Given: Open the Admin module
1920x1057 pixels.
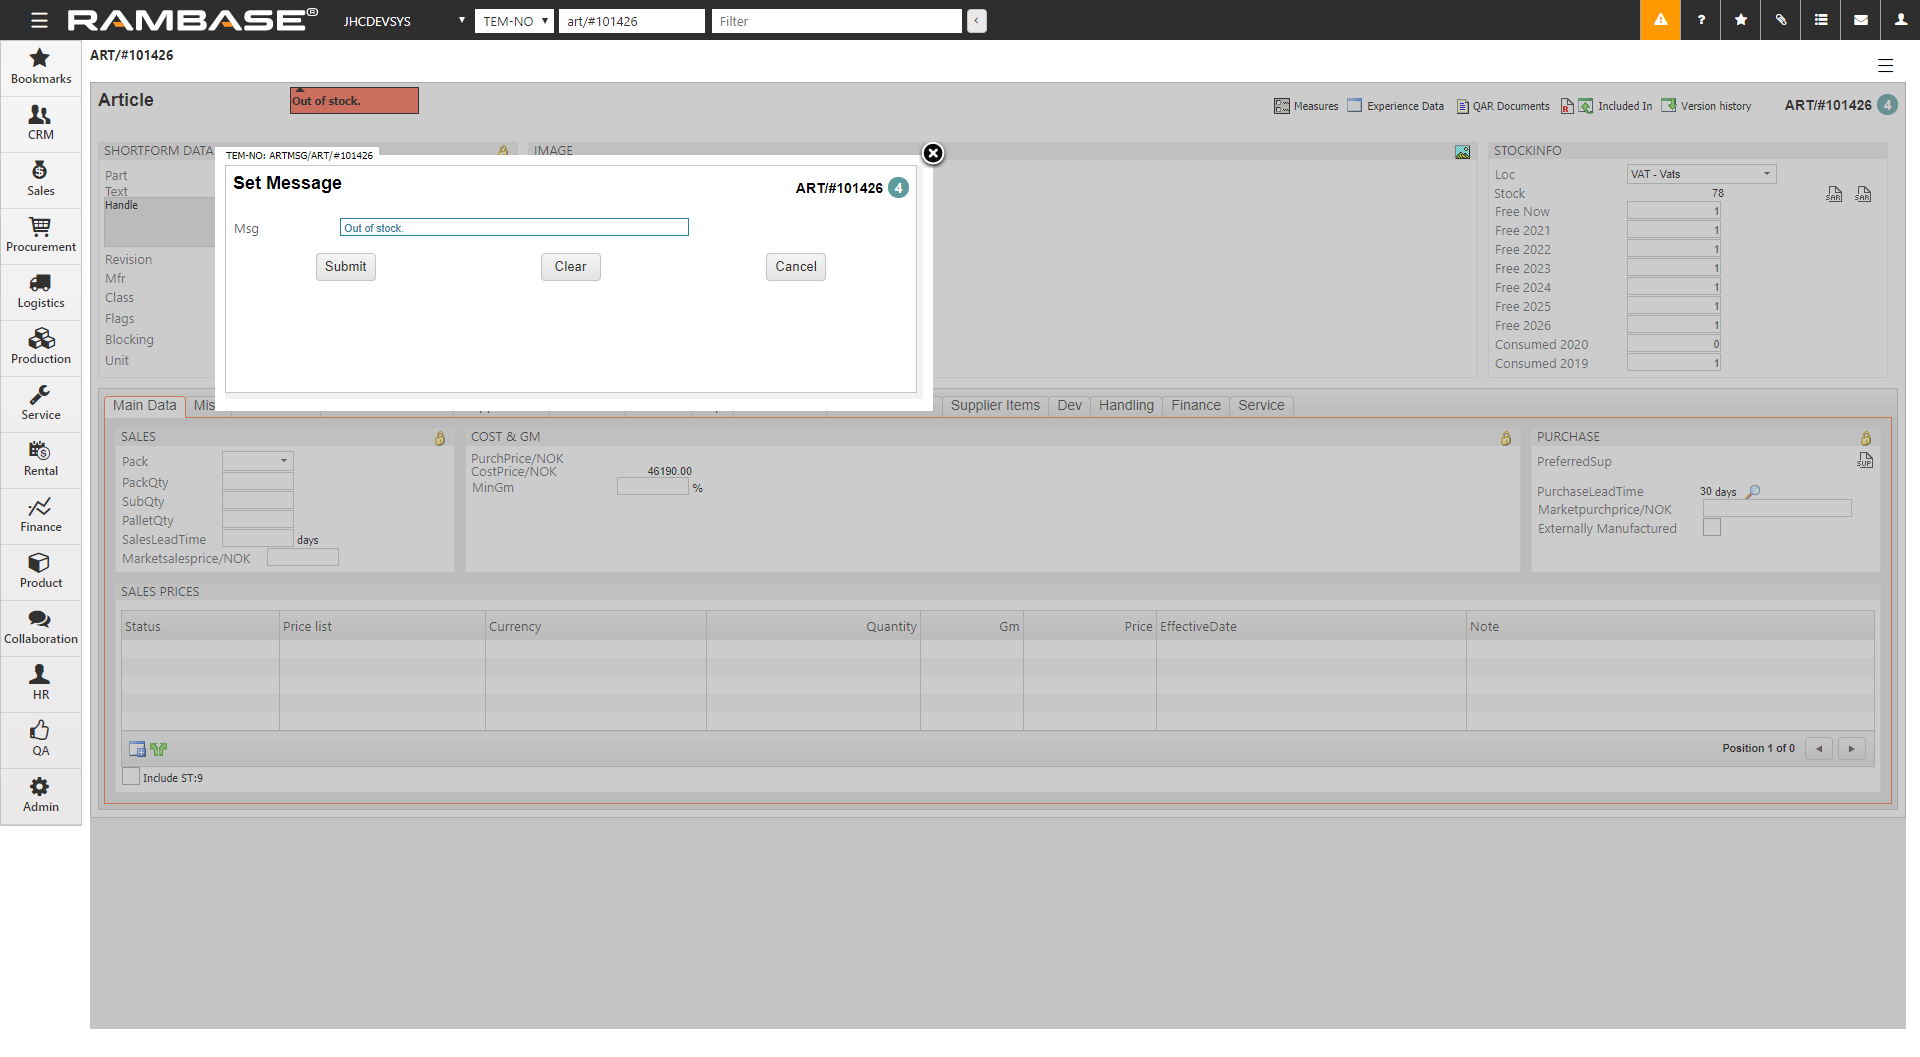Looking at the screenshot, I should (x=41, y=795).
